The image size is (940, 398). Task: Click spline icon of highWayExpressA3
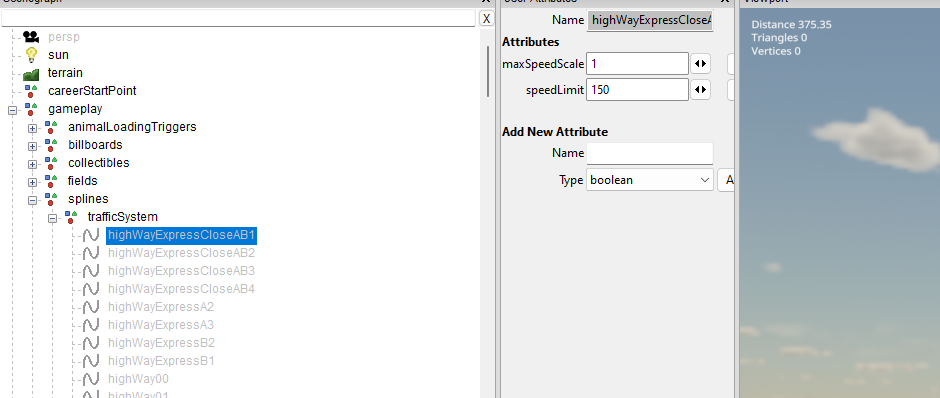point(91,325)
